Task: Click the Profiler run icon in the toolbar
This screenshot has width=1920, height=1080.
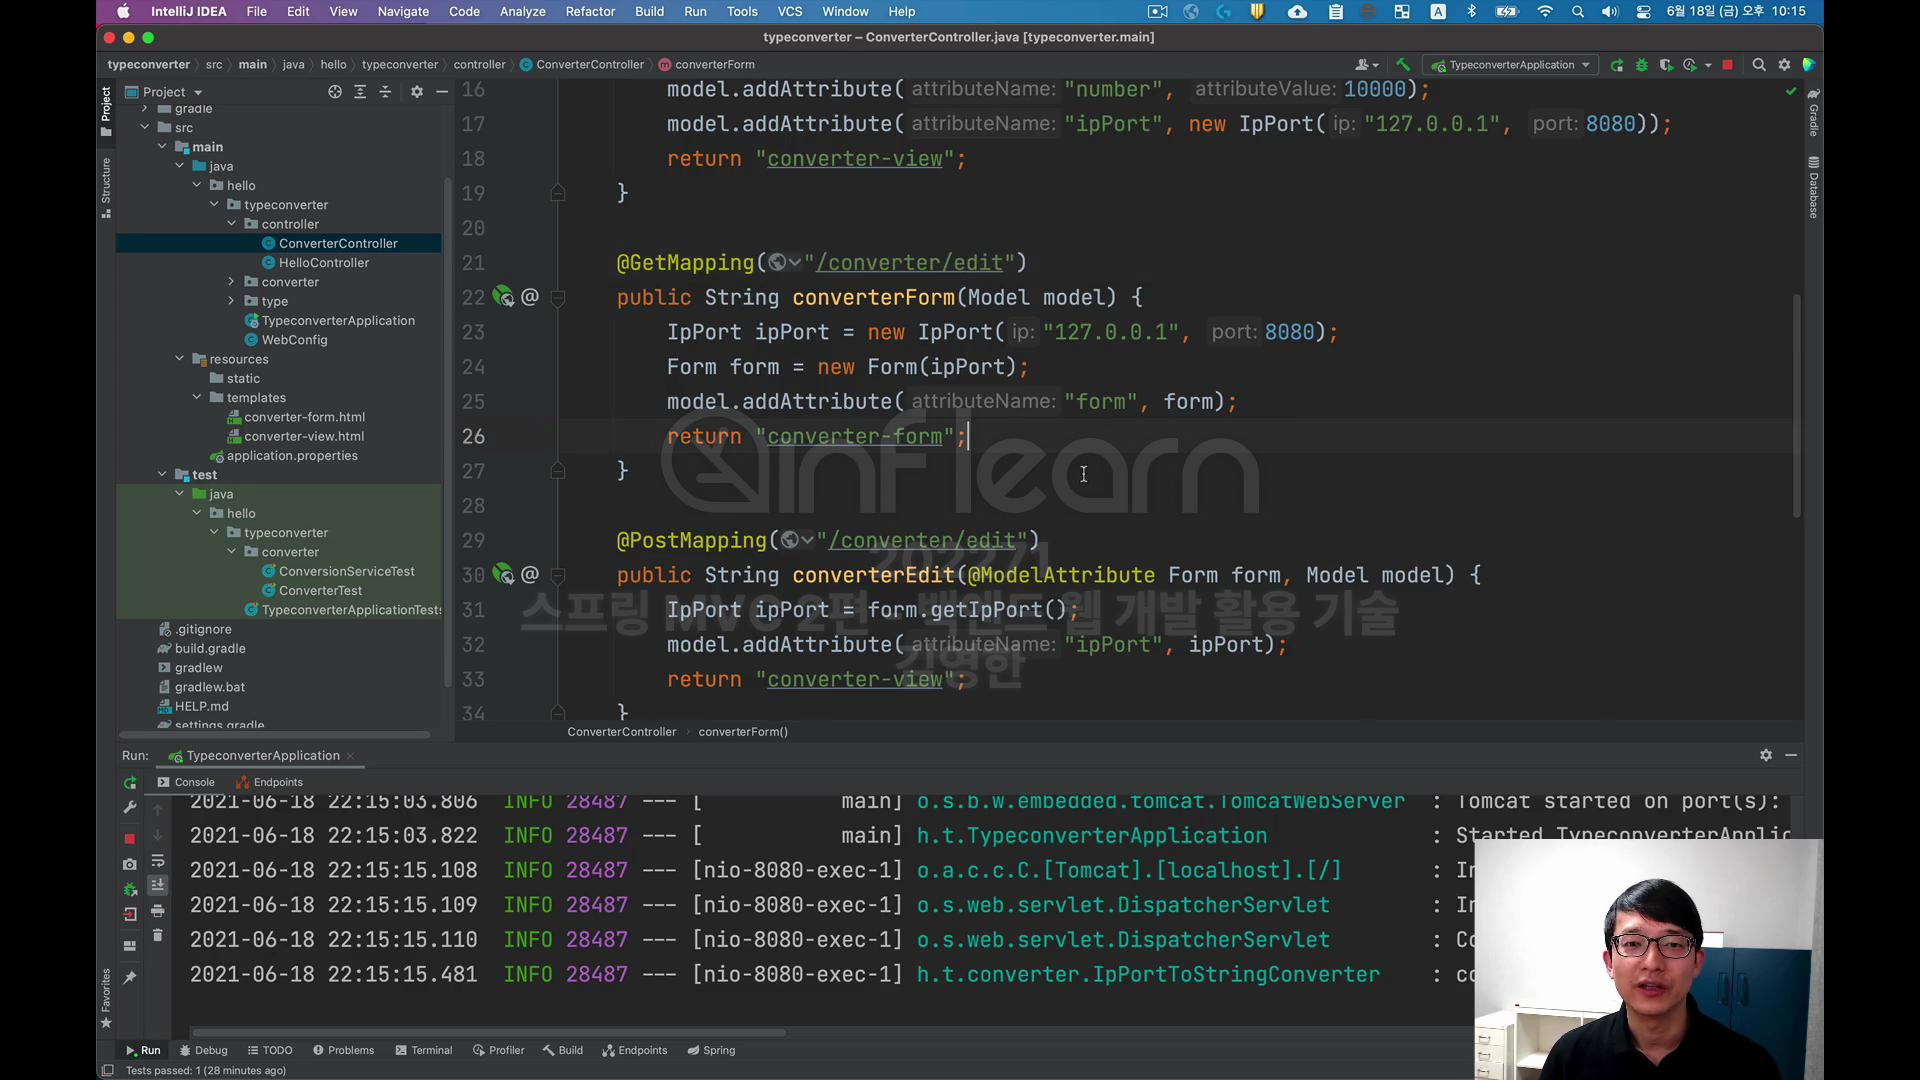Action: pyautogui.click(x=1690, y=65)
